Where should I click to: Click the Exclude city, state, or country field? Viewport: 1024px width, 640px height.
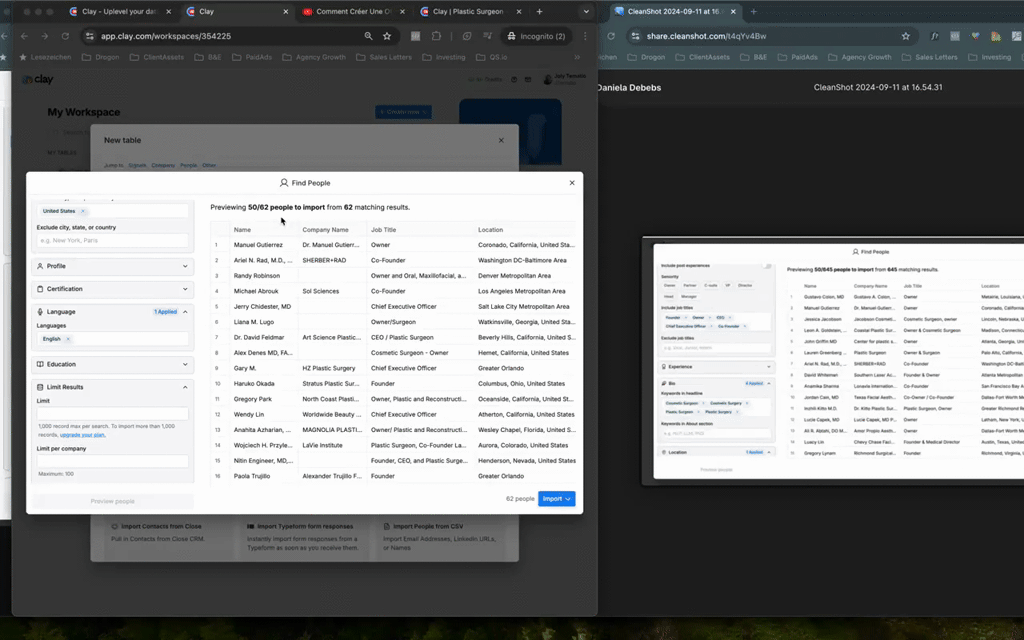(112, 241)
